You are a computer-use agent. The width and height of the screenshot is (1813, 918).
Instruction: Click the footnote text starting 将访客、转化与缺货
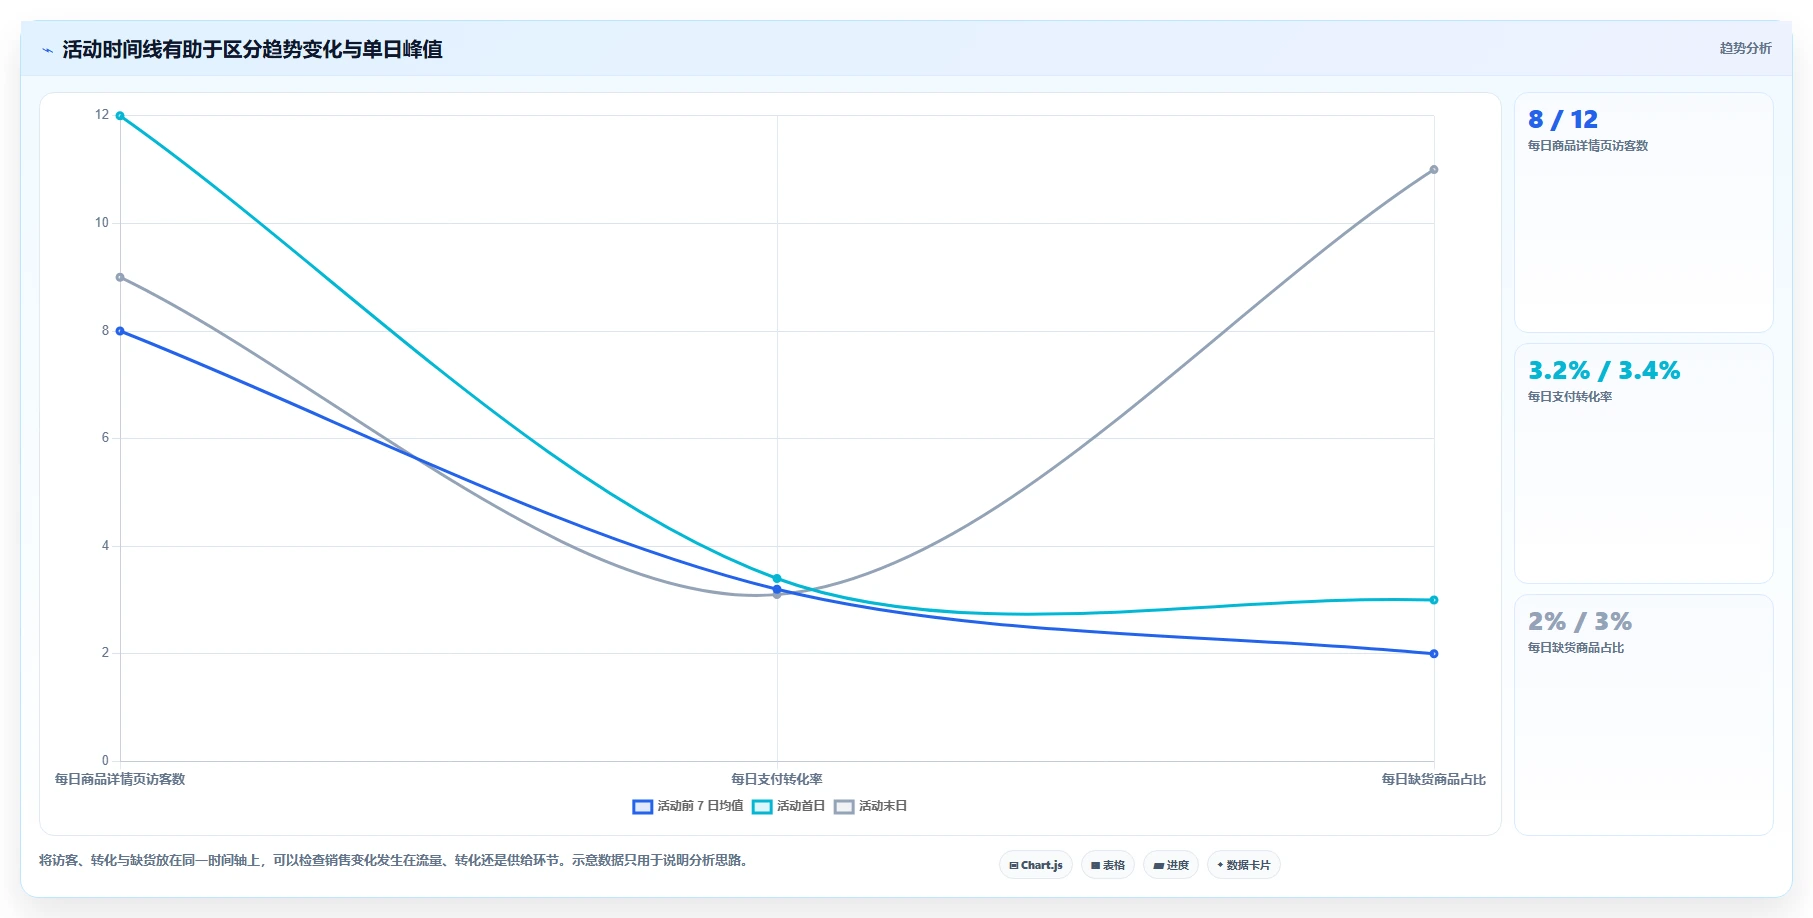pyautogui.click(x=396, y=860)
